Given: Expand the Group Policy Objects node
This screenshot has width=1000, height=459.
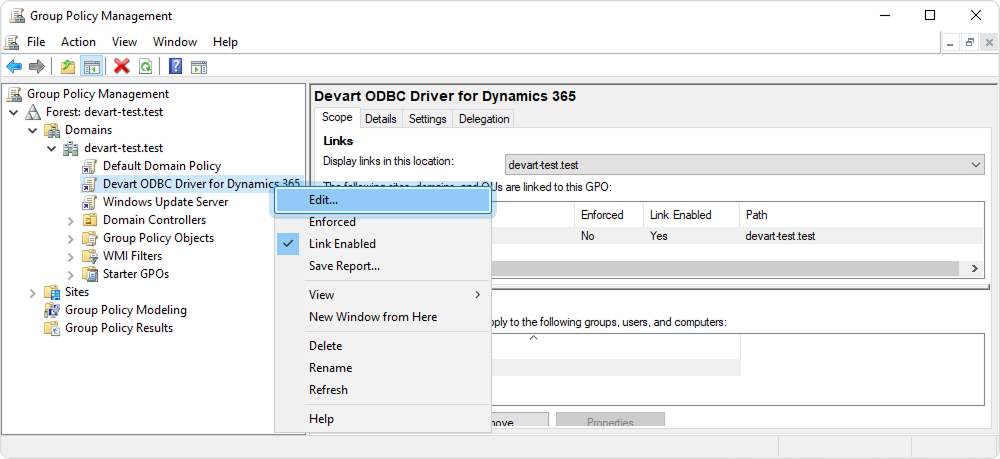Looking at the screenshot, I should point(71,238).
